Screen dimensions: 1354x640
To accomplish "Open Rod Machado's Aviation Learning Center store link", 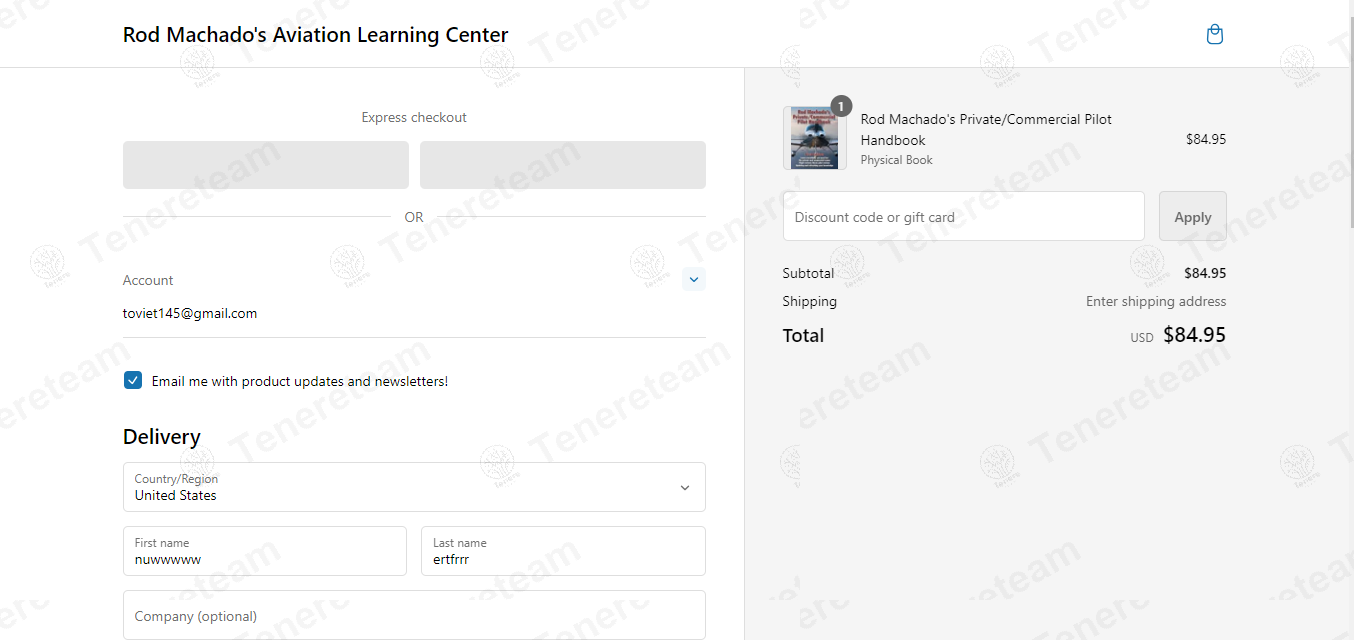I will click(315, 35).
